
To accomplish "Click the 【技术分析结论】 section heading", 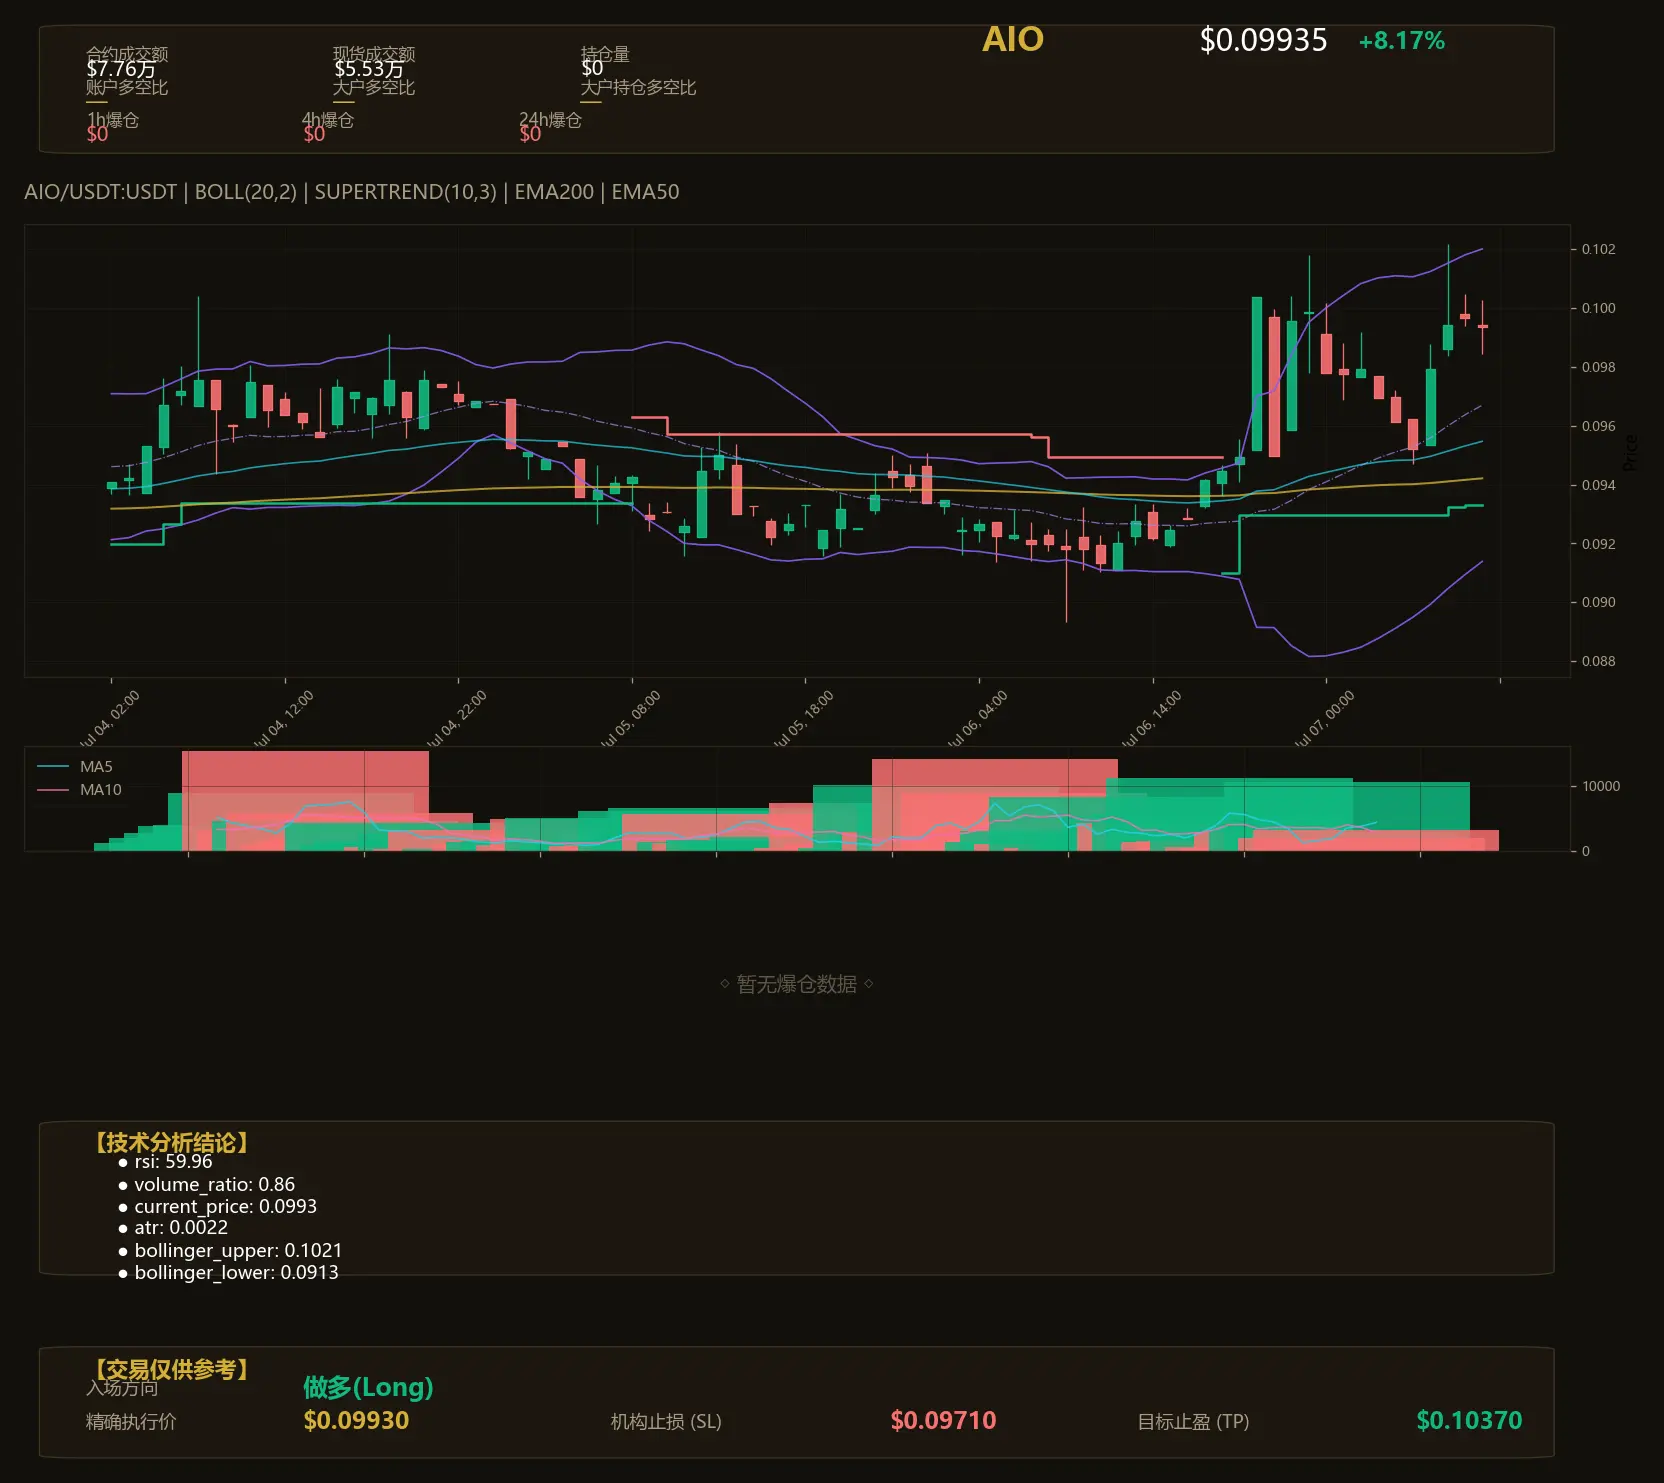I will pos(171,1143).
